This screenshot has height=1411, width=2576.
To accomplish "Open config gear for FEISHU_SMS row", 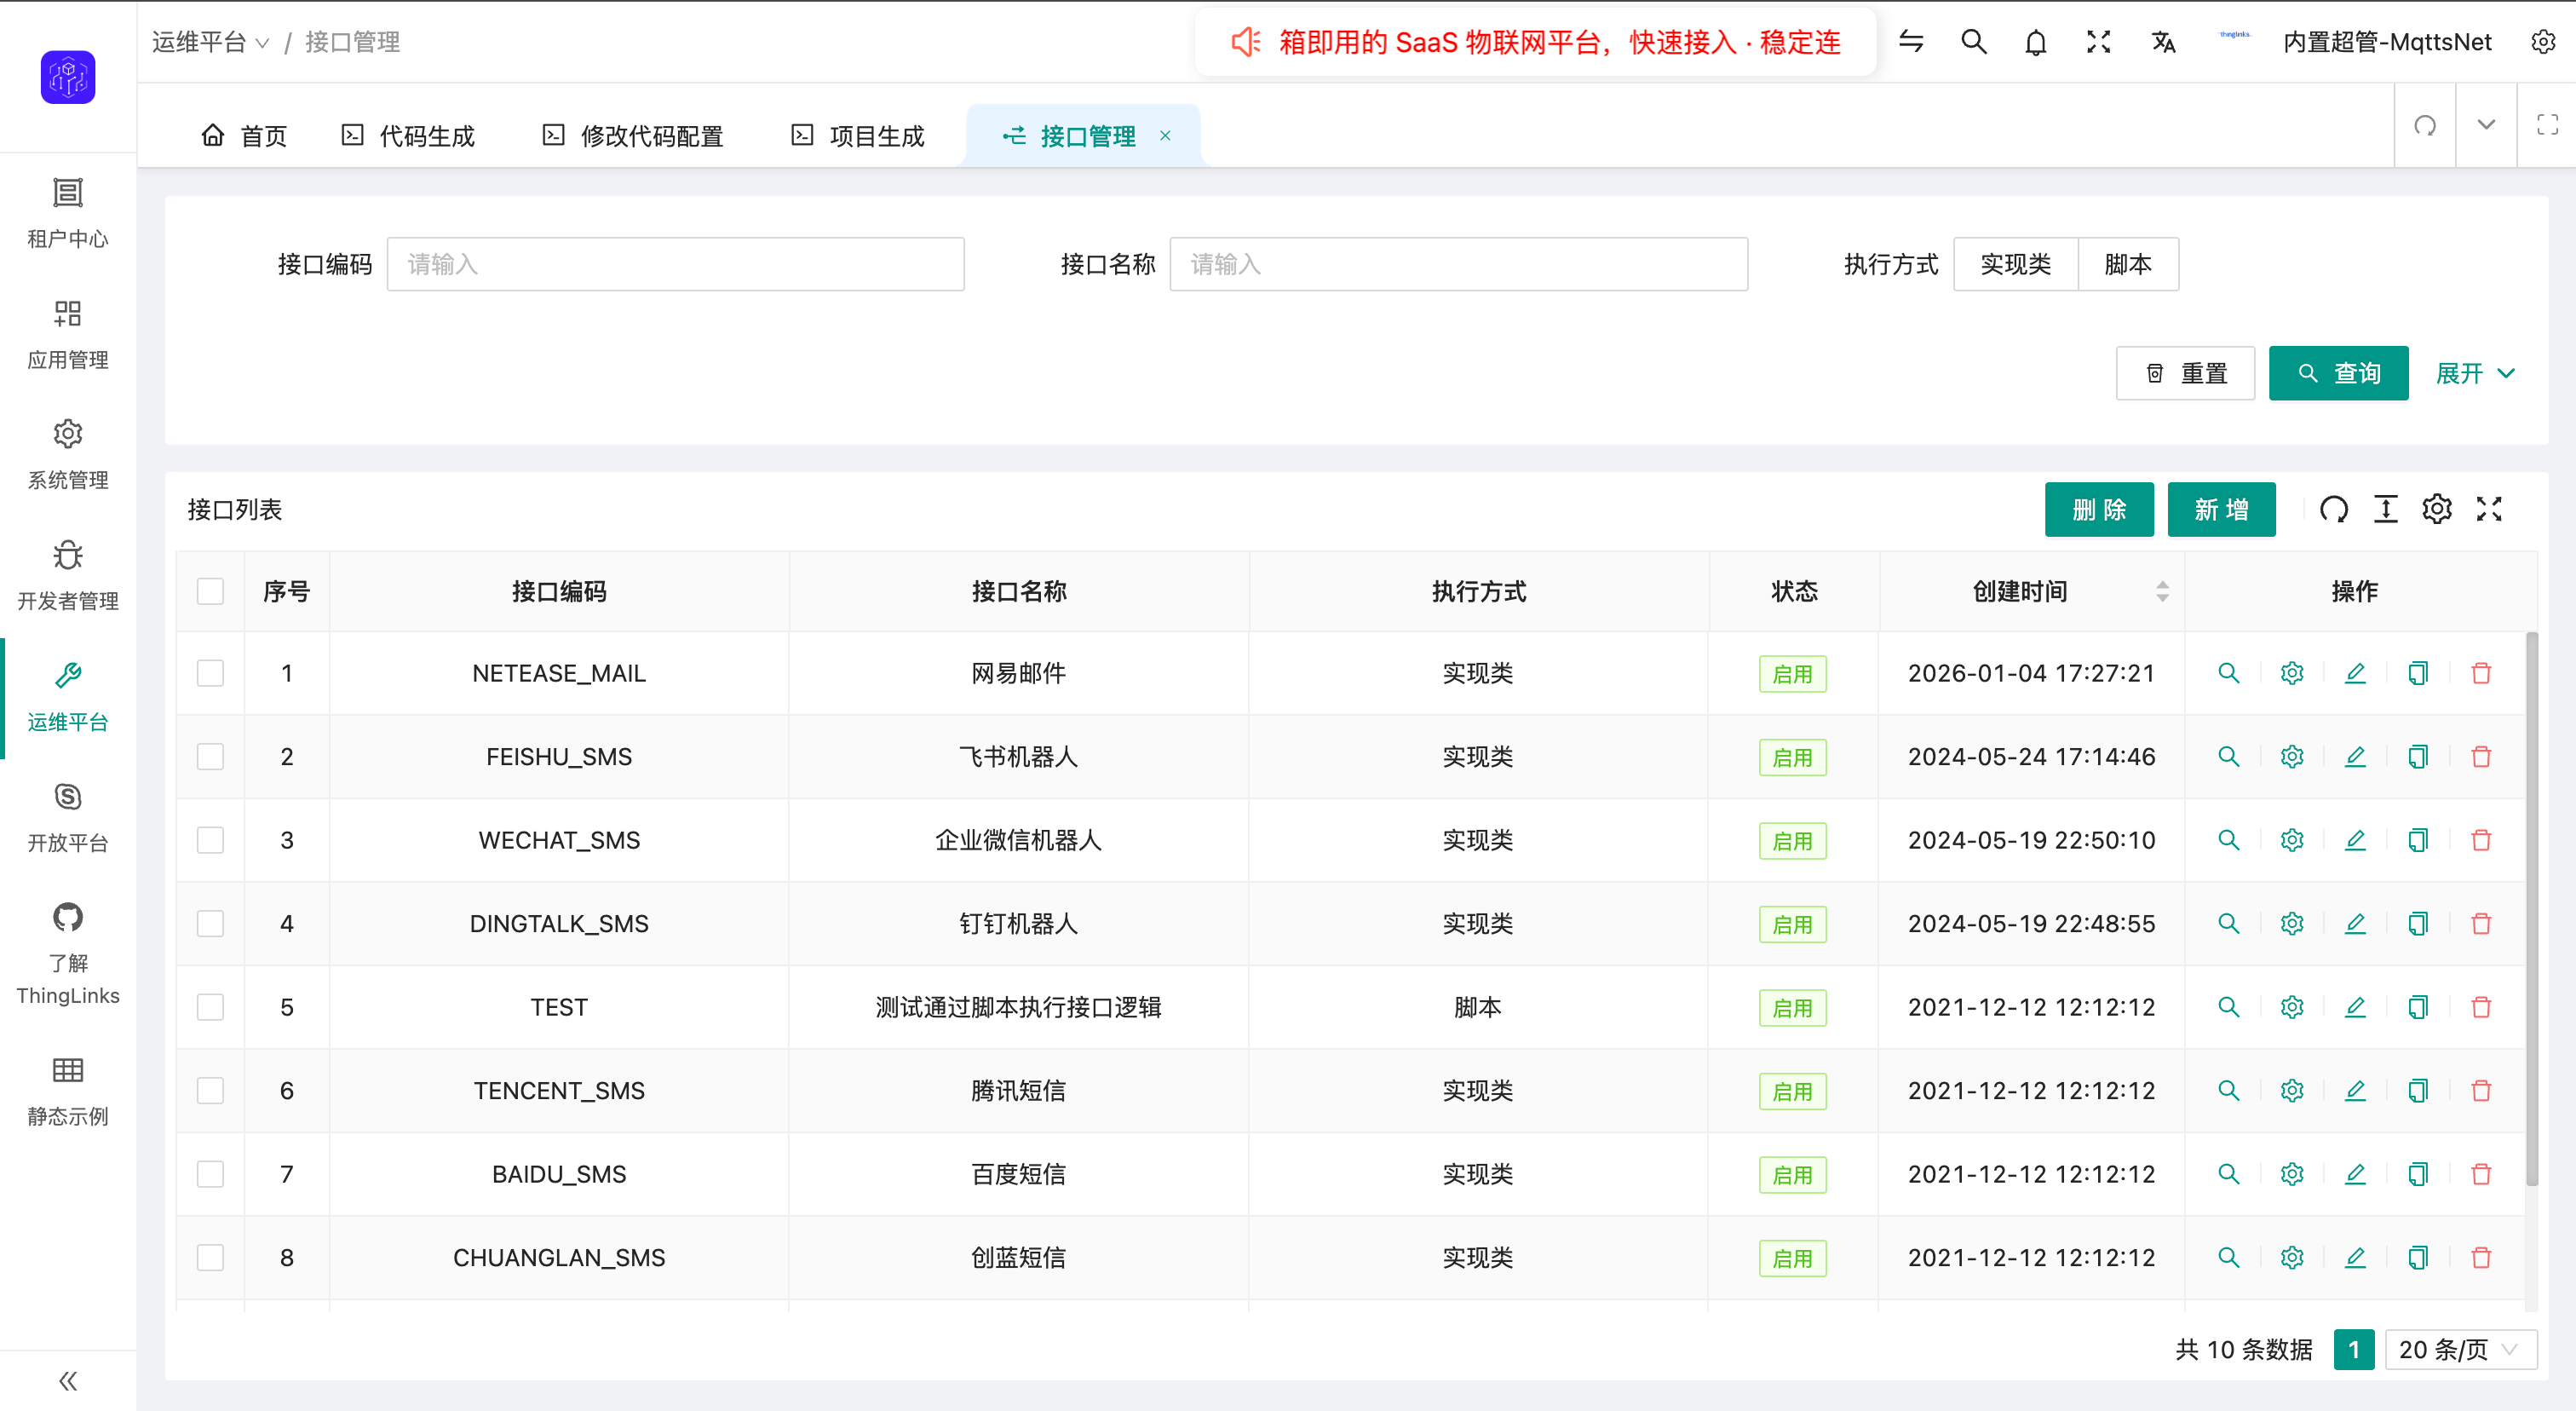I will coord(2292,757).
